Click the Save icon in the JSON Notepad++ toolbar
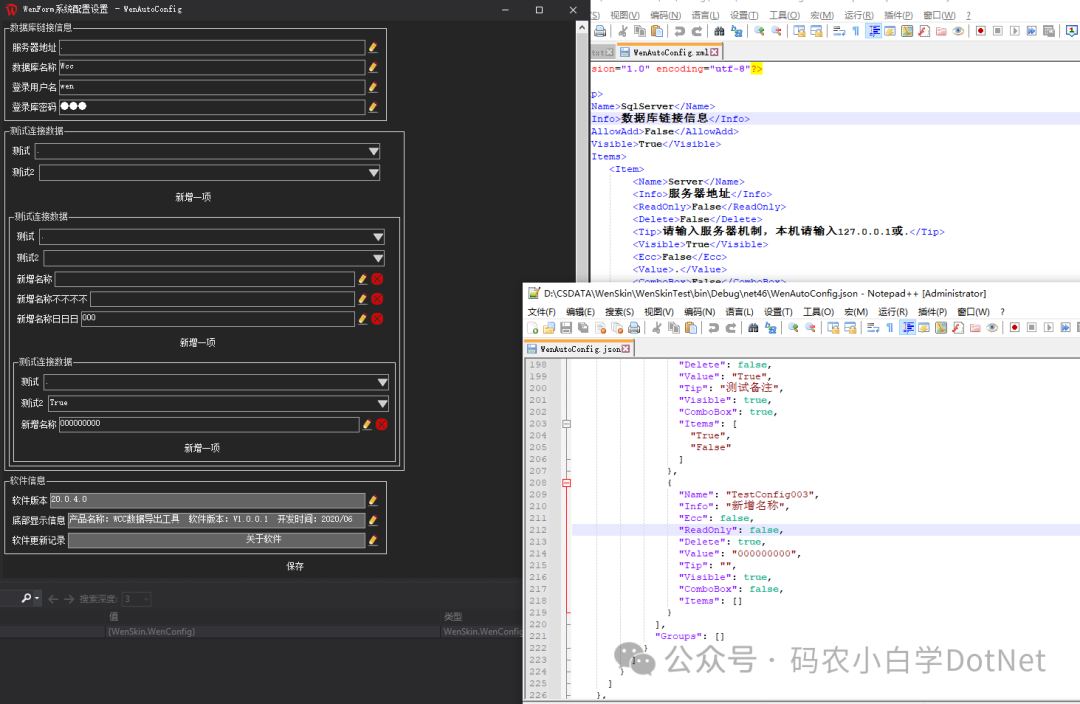This screenshot has width=1080, height=704. click(566, 327)
